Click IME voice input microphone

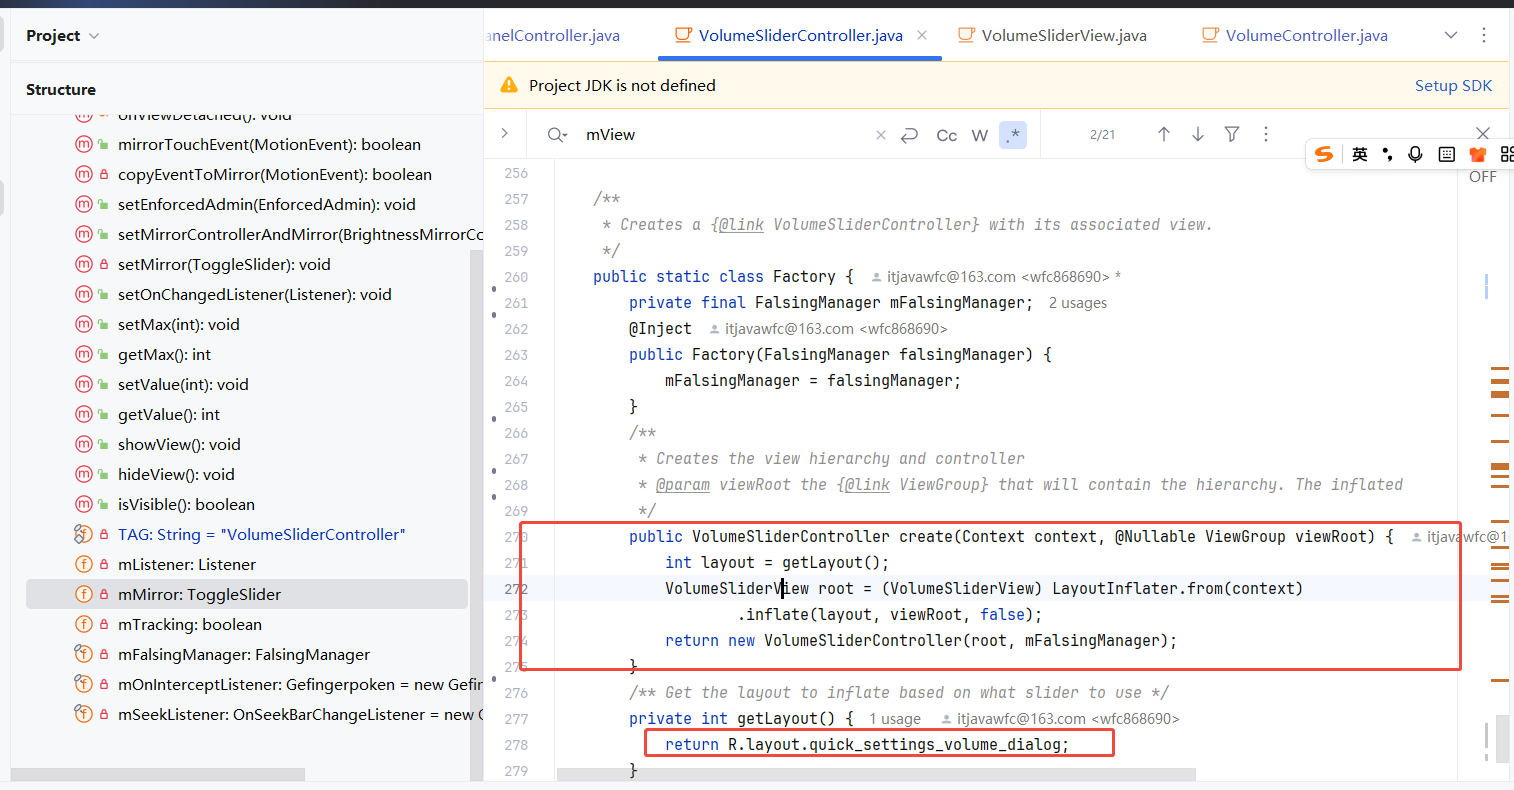point(1415,154)
